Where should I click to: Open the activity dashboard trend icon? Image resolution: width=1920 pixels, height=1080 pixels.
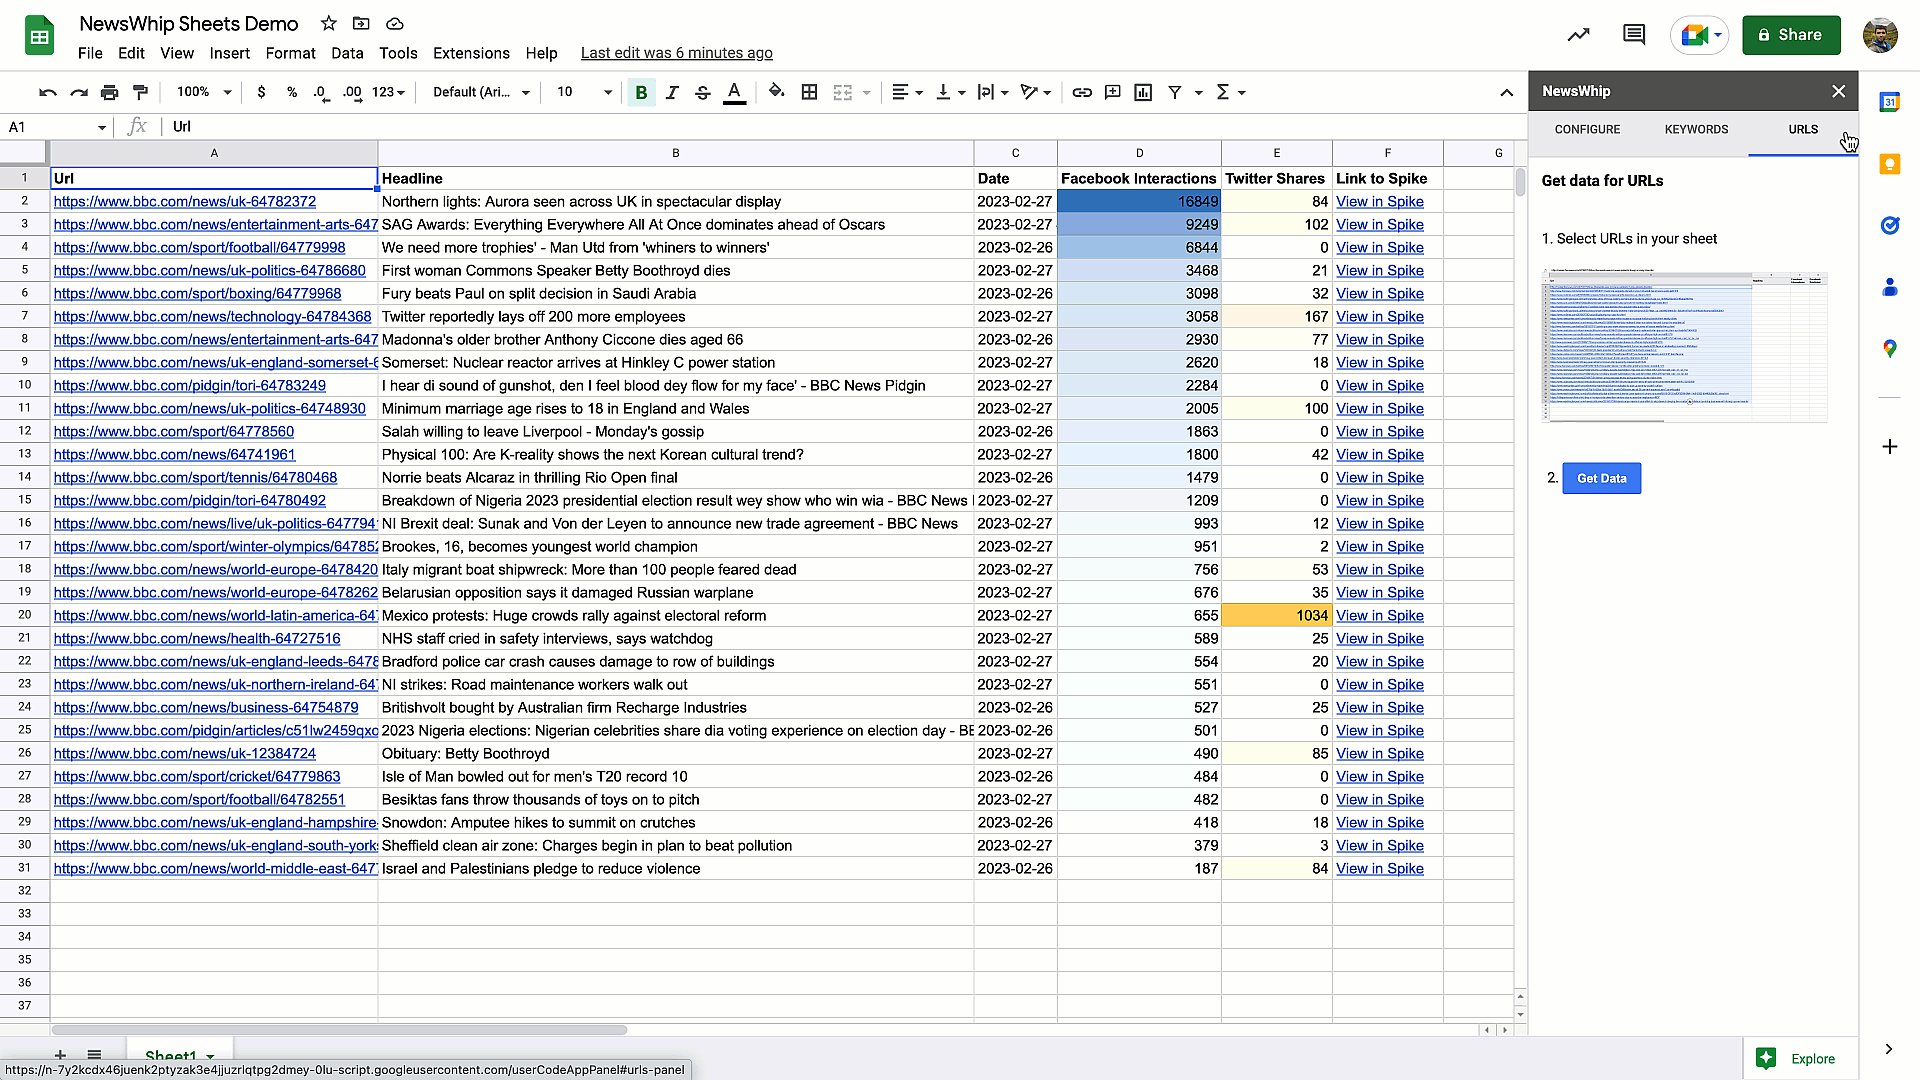[1578, 35]
